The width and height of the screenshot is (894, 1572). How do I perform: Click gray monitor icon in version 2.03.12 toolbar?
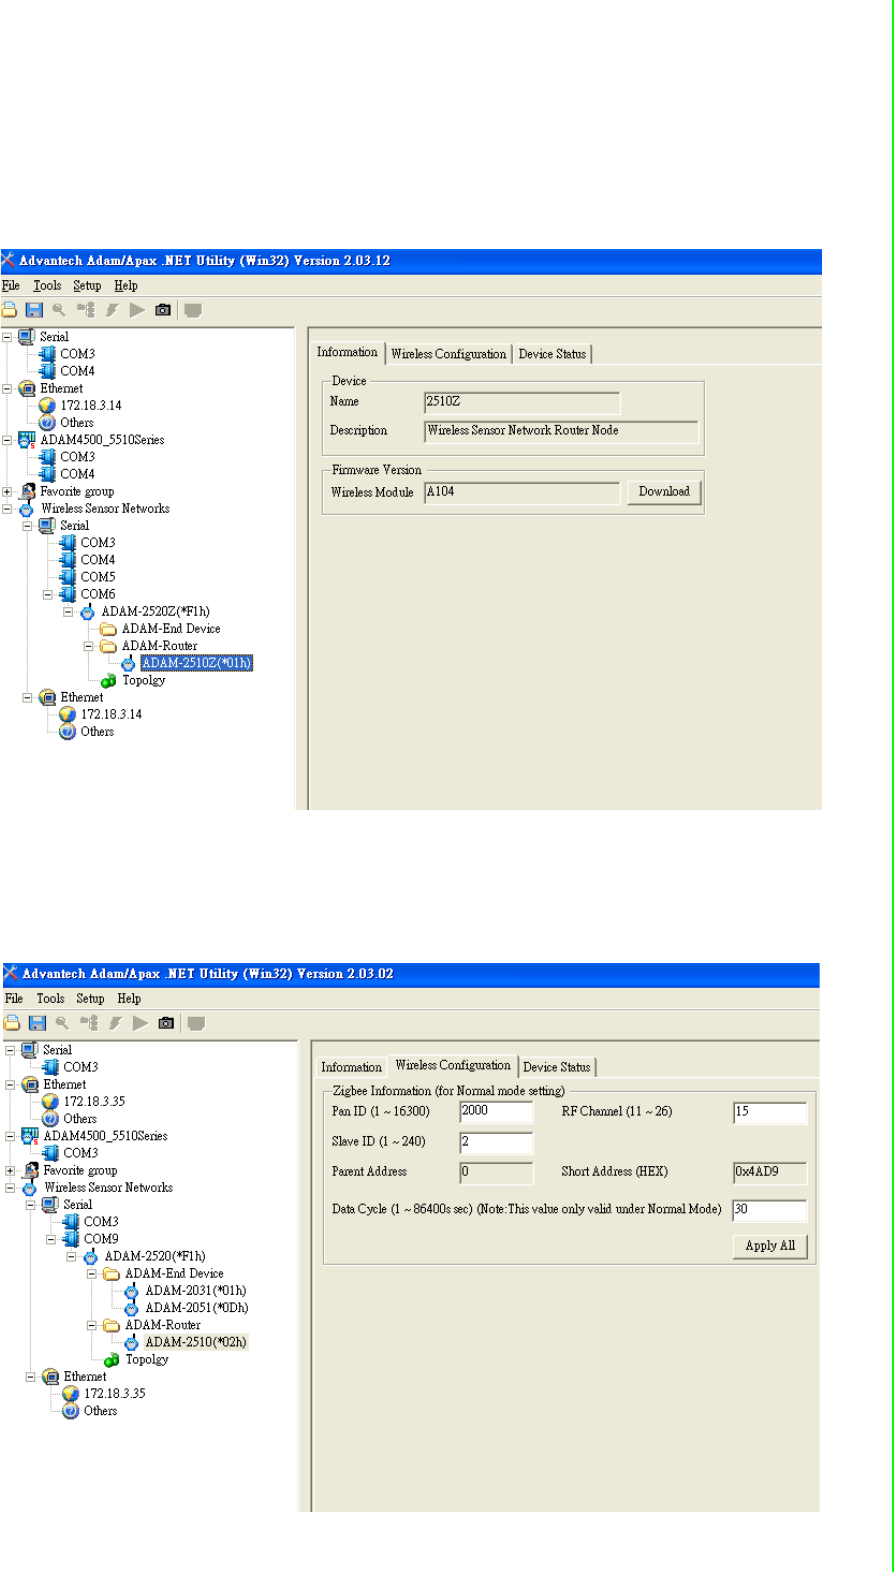point(193,310)
